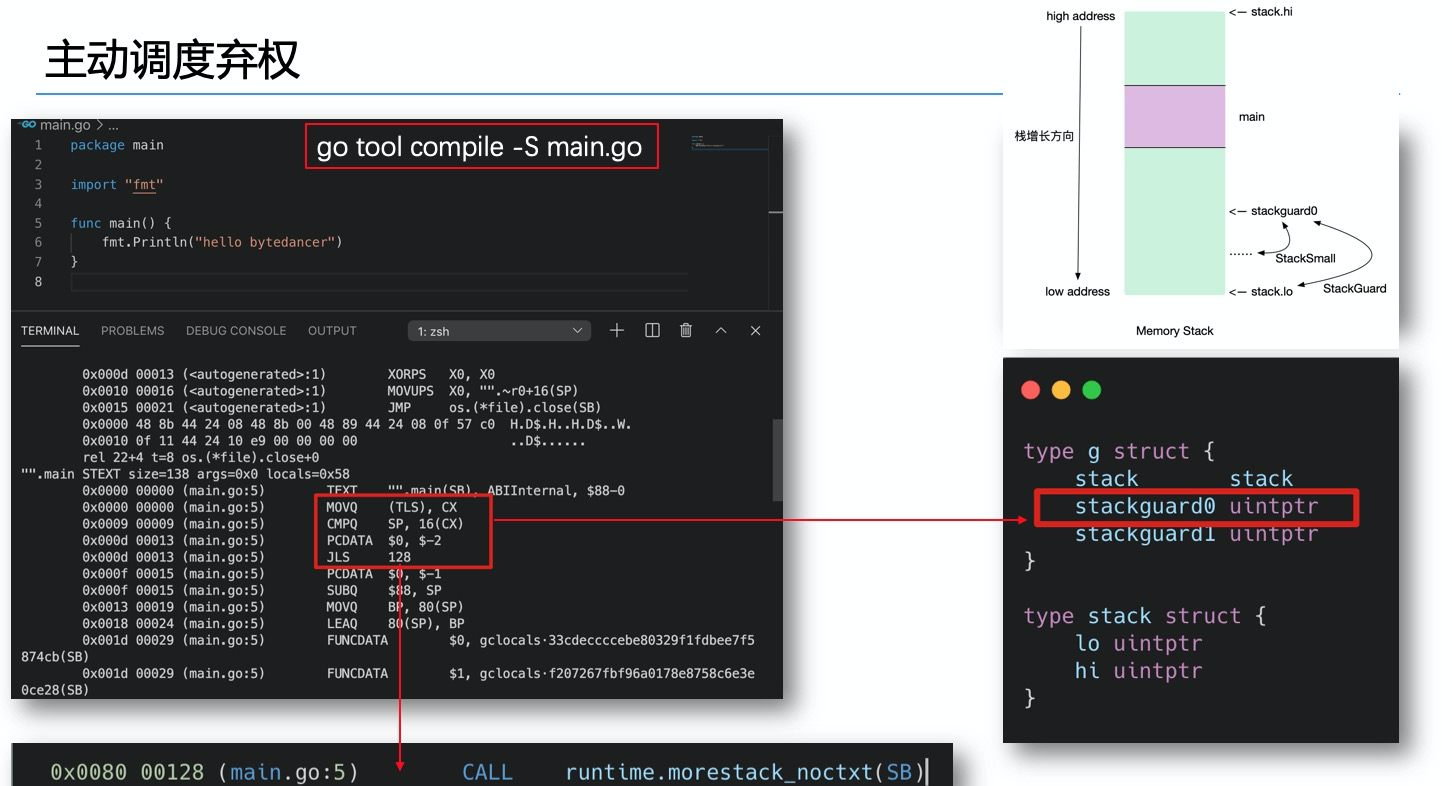Open the PROBLEMS panel tab

click(x=132, y=331)
